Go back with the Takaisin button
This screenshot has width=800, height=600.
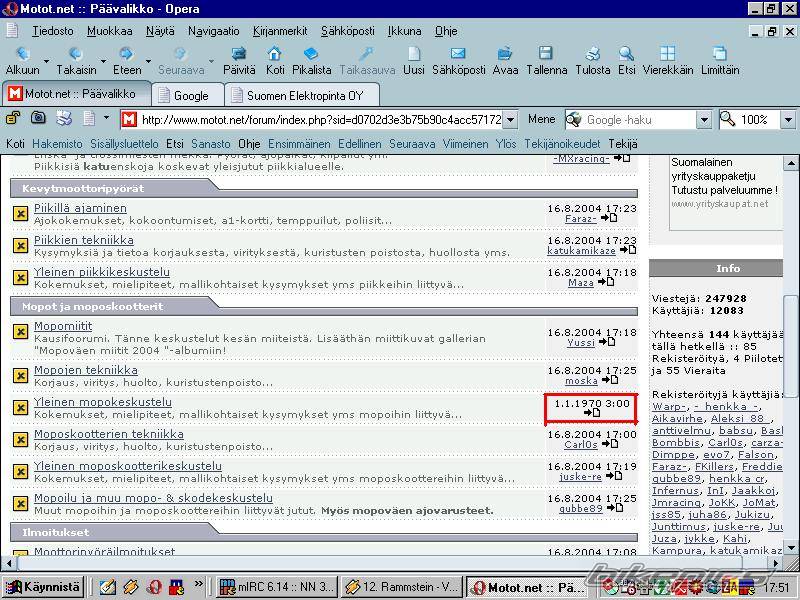[76, 54]
